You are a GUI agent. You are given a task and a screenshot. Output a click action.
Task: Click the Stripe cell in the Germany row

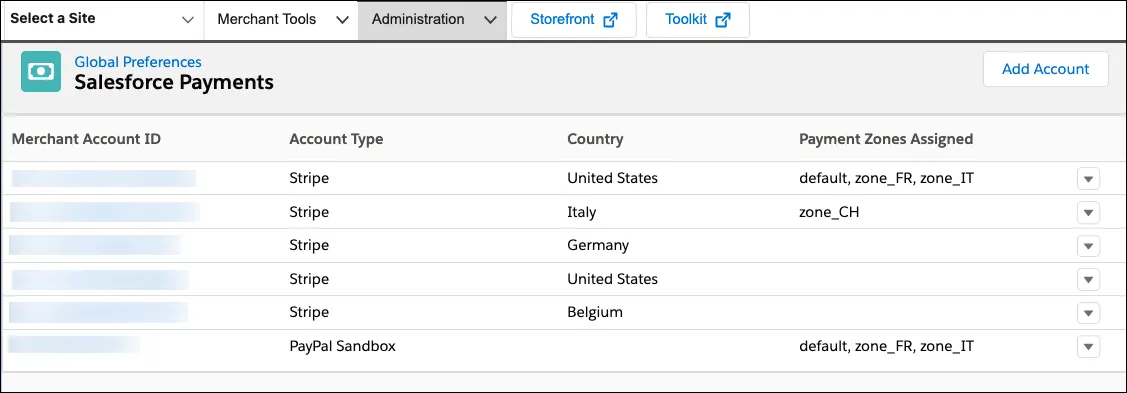click(x=309, y=245)
